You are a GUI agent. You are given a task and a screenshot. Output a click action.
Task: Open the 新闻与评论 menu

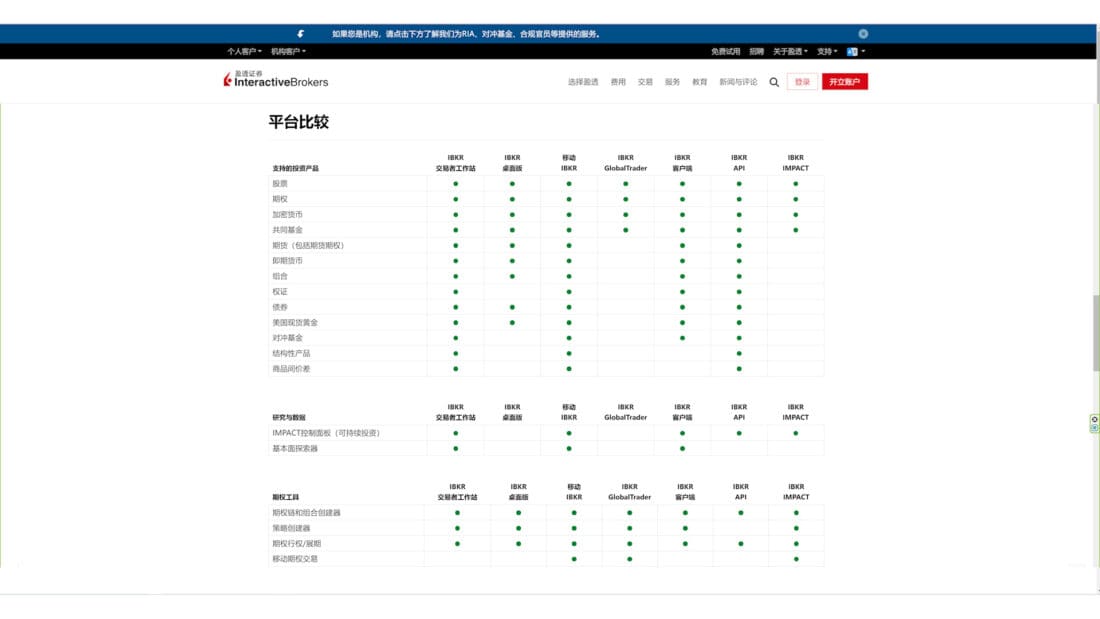pos(738,82)
